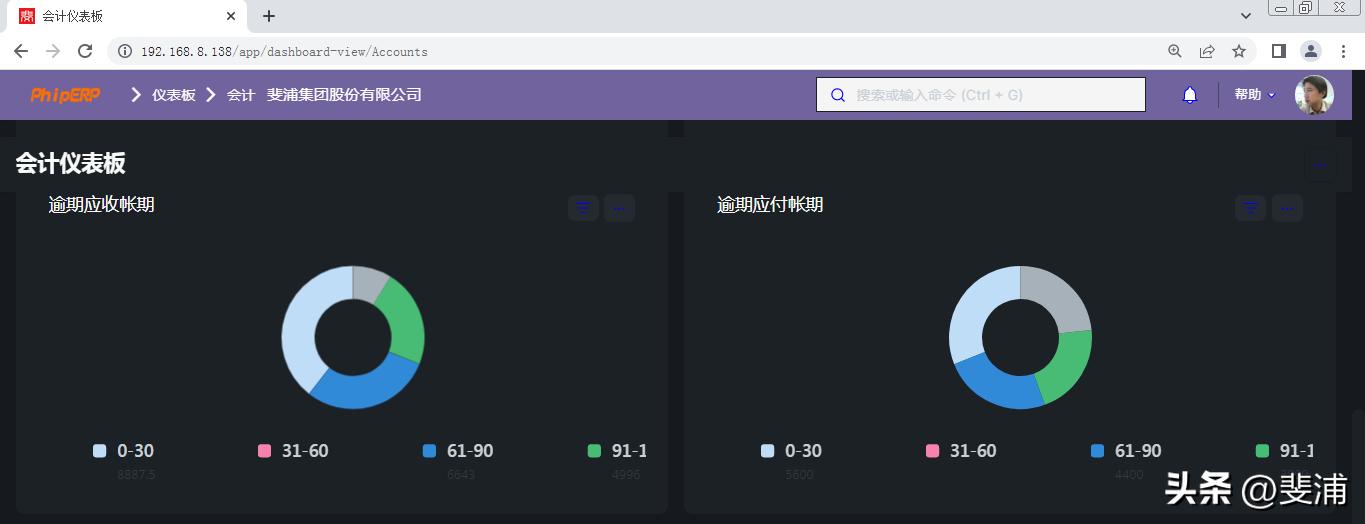Go to 仪表板 breadcrumb
The image size is (1365, 524).
click(x=174, y=95)
